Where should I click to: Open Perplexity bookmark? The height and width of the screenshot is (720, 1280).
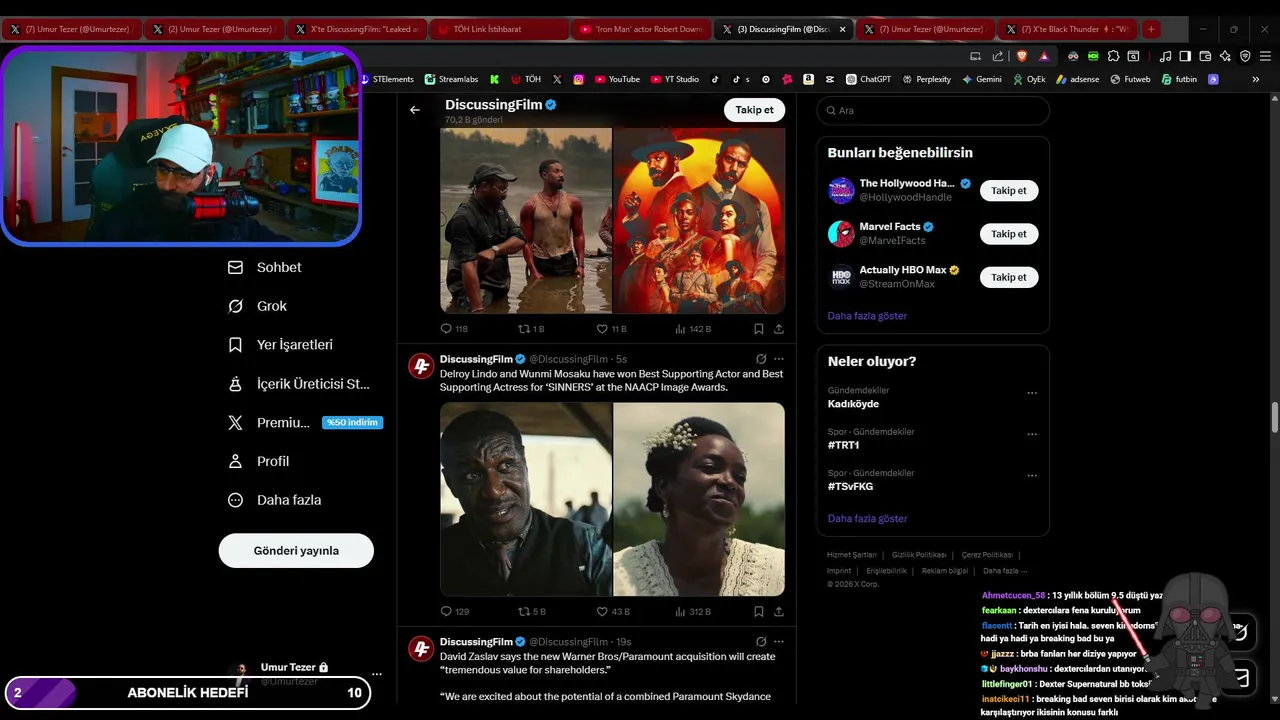click(926, 79)
